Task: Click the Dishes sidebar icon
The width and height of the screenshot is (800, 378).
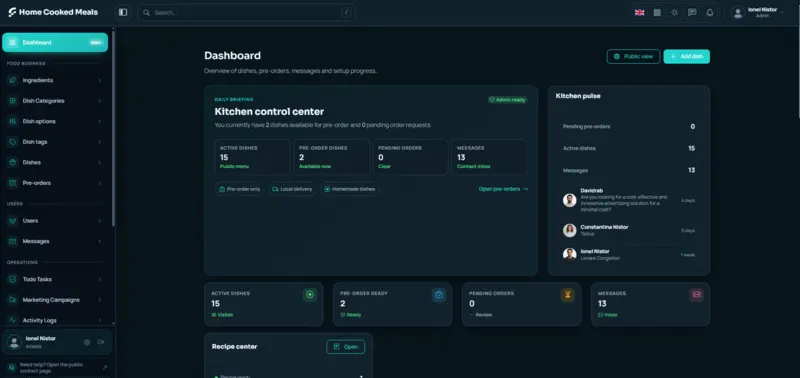Action: [x=13, y=162]
